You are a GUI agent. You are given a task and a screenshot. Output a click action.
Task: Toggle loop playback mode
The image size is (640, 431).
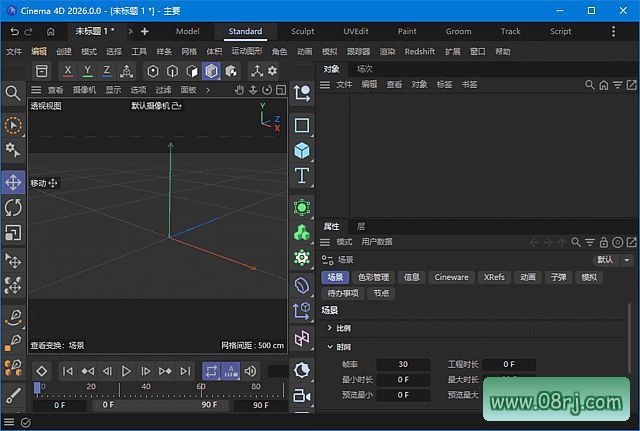[x=211, y=371]
